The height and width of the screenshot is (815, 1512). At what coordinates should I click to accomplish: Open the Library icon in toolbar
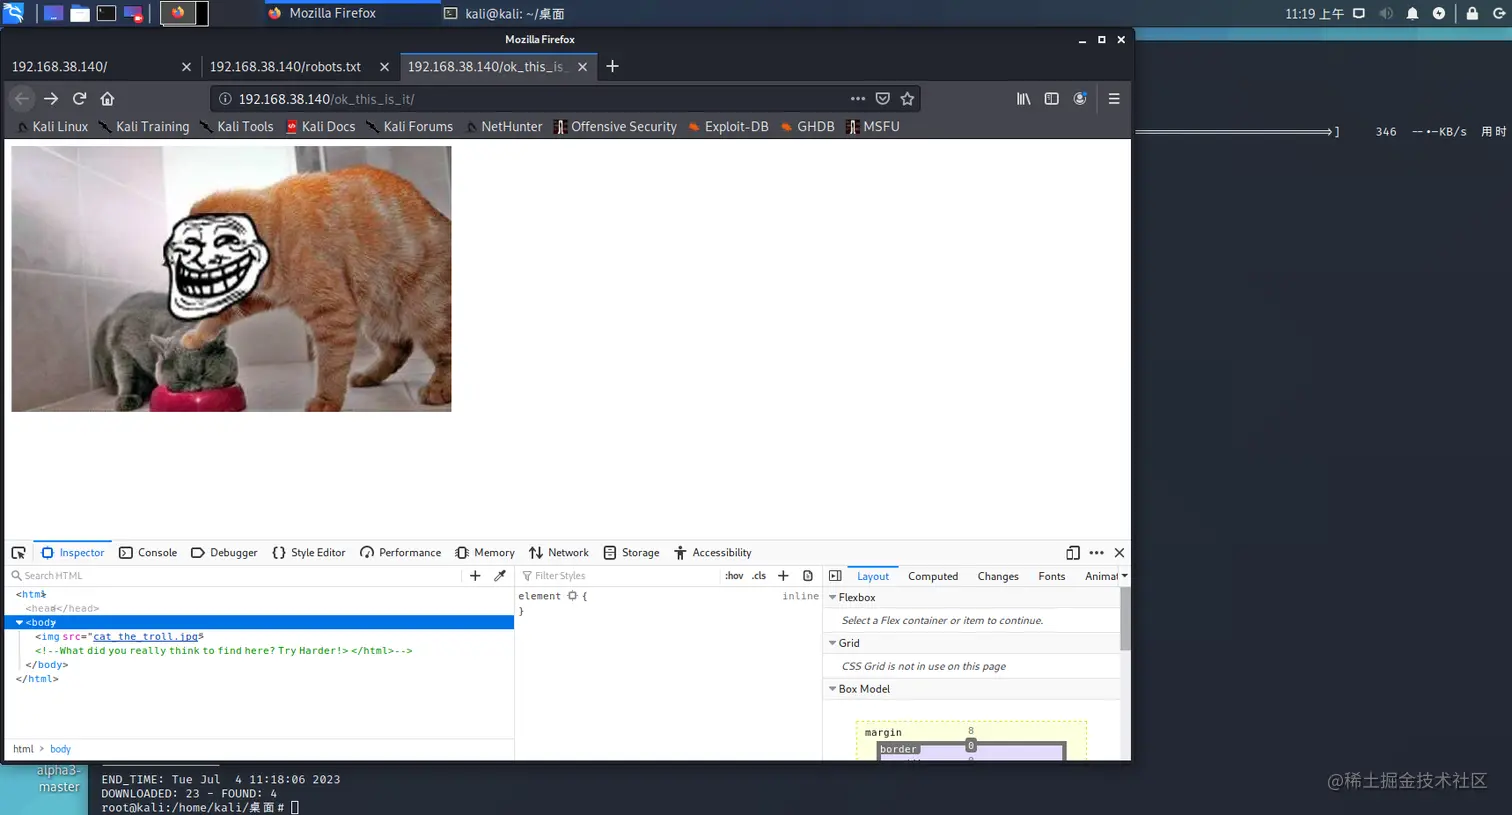(1023, 99)
